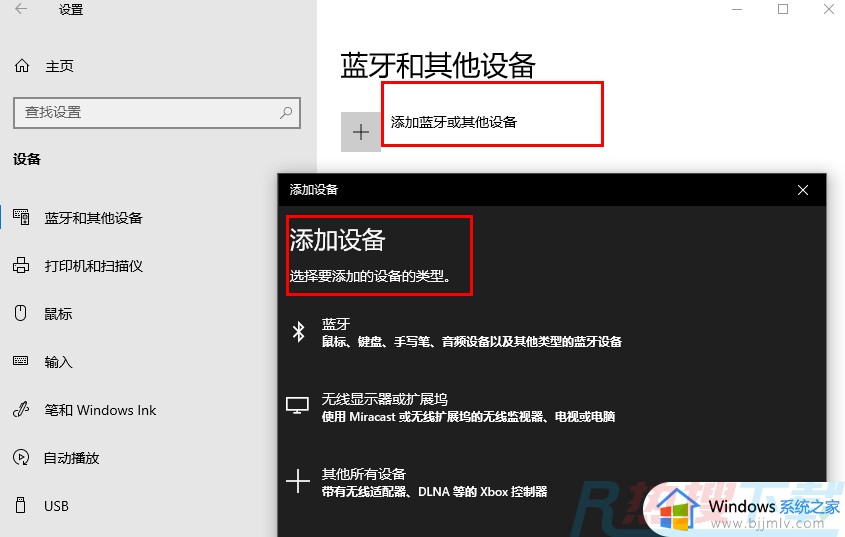Screen dimensions: 845x537
Task: Click the monitor icon in dialog
Action: 297,405
